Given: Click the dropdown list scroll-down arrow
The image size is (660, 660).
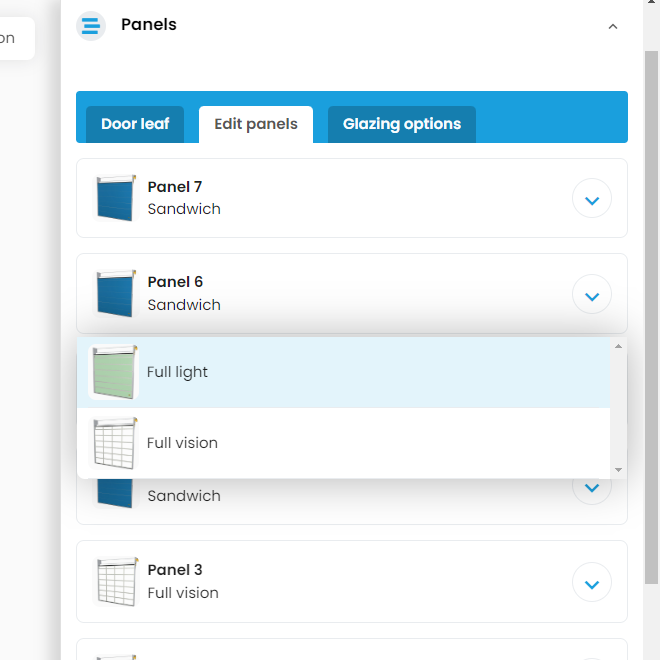Looking at the screenshot, I should pos(618,469).
